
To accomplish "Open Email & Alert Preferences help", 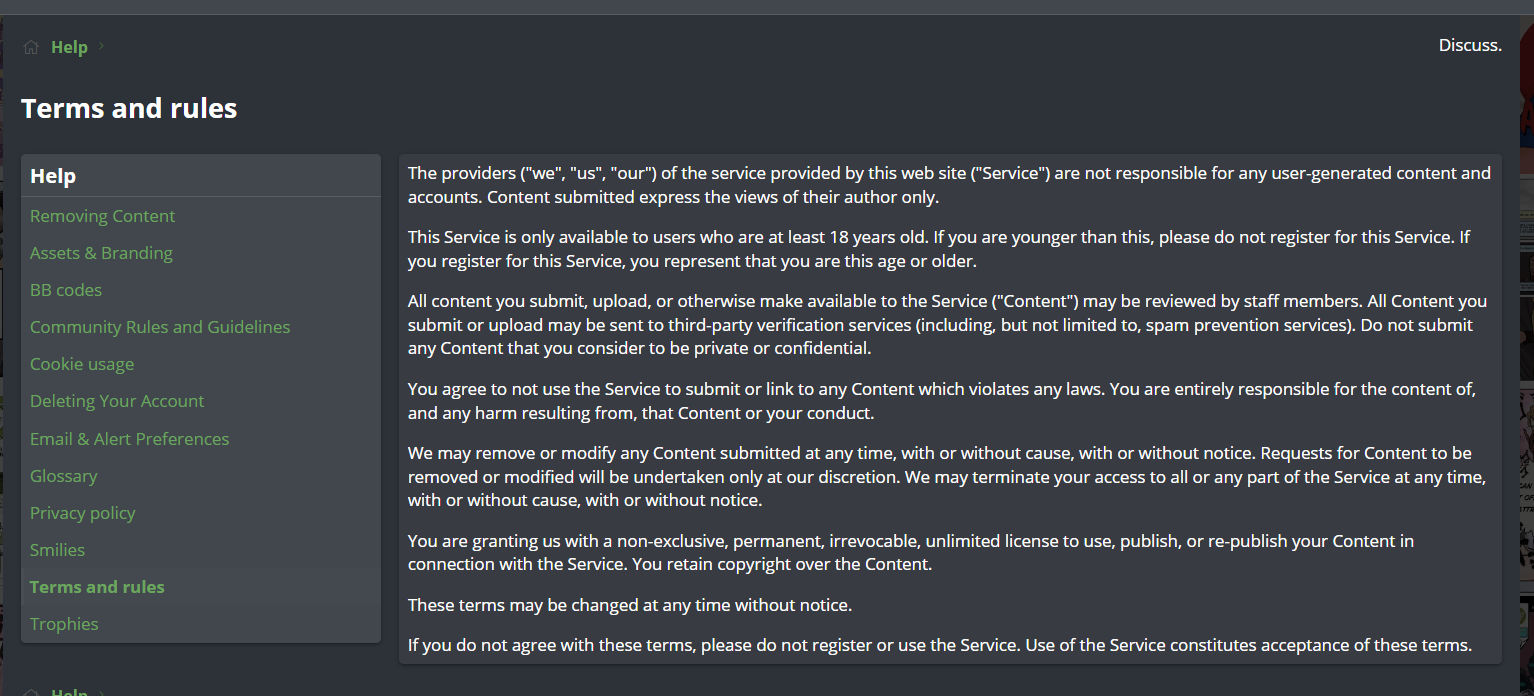I will 129,439.
